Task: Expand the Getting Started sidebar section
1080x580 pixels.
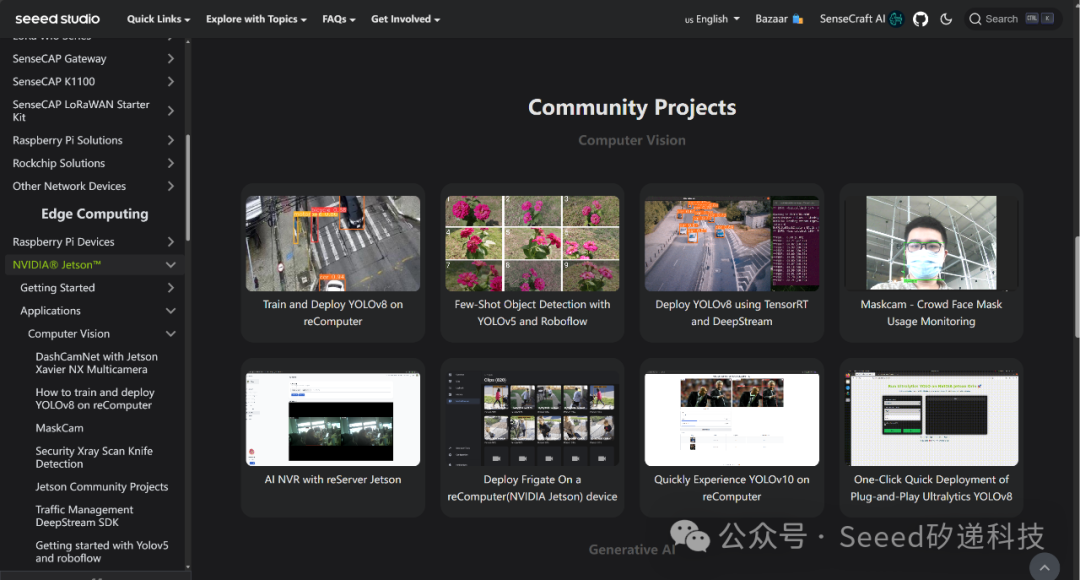Action: 170,288
